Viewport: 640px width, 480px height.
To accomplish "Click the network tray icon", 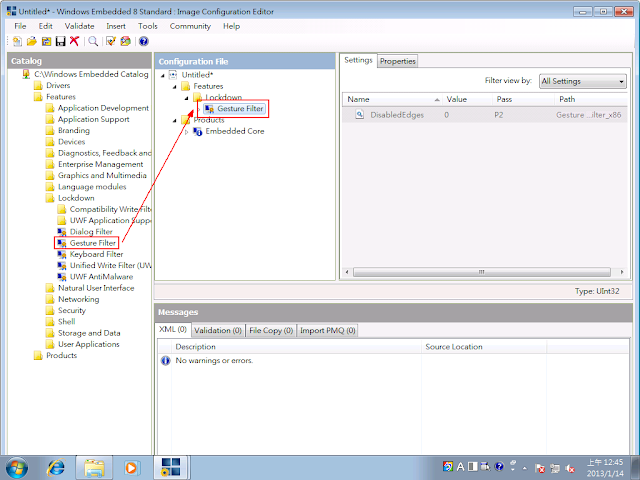I will point(555,468).
